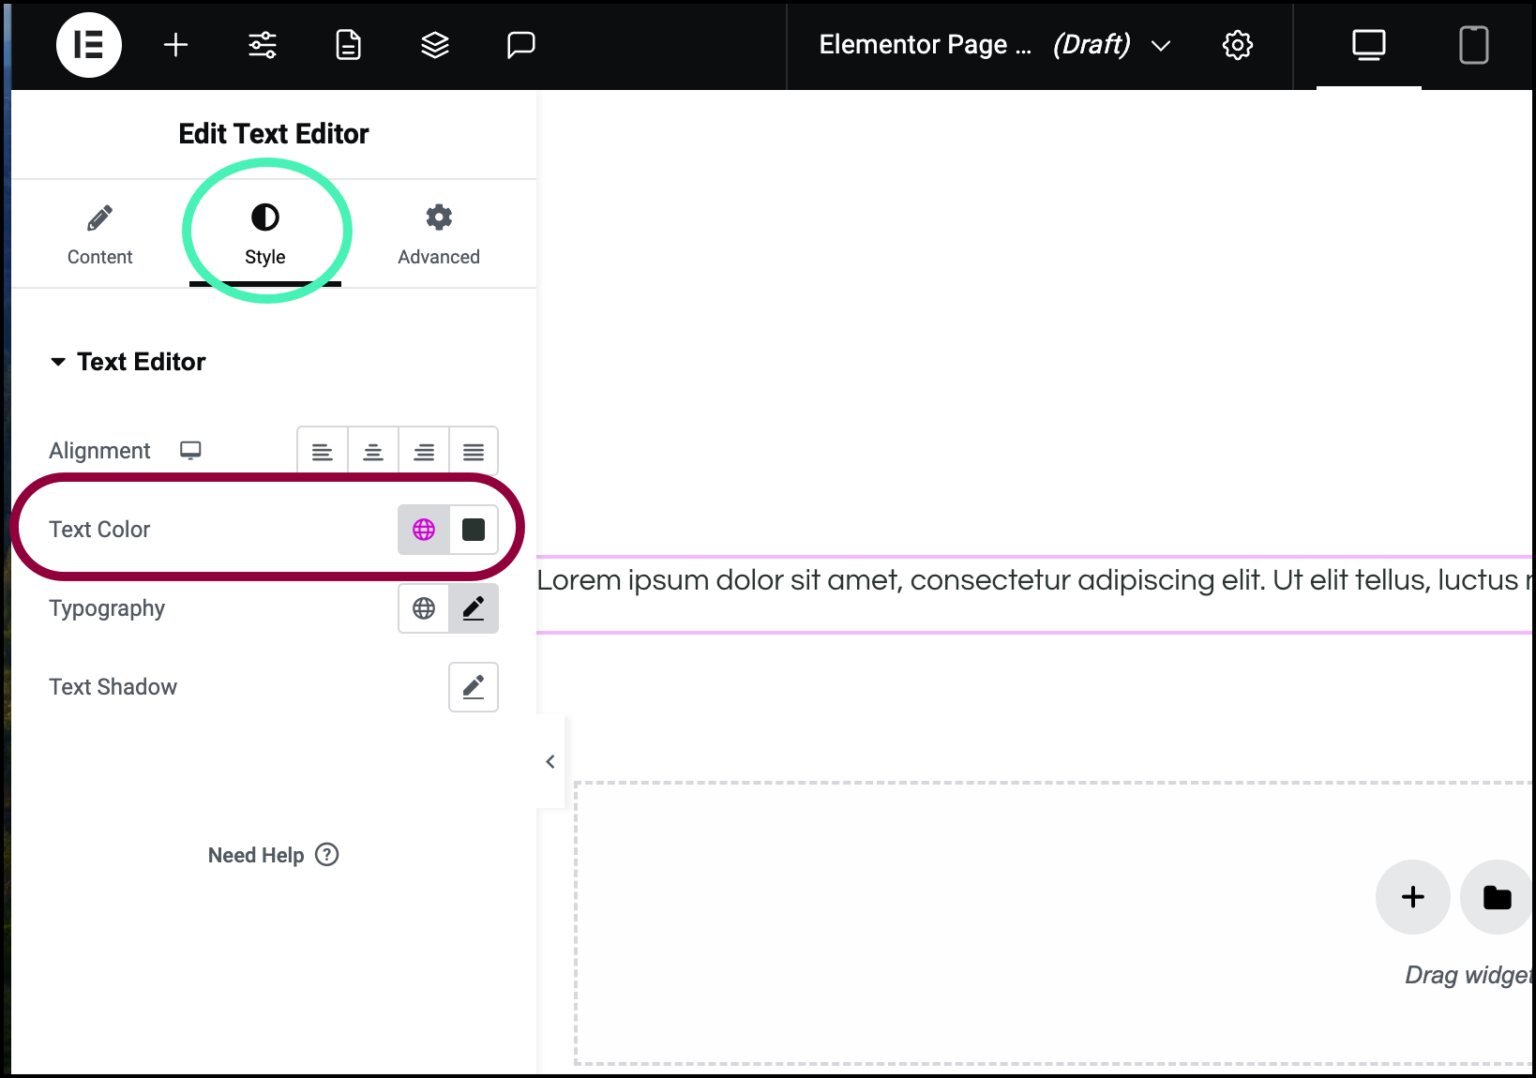This screenshot has width=1536, height=1078.
Task: Click the Need Help link
Action: click(273, 855)
